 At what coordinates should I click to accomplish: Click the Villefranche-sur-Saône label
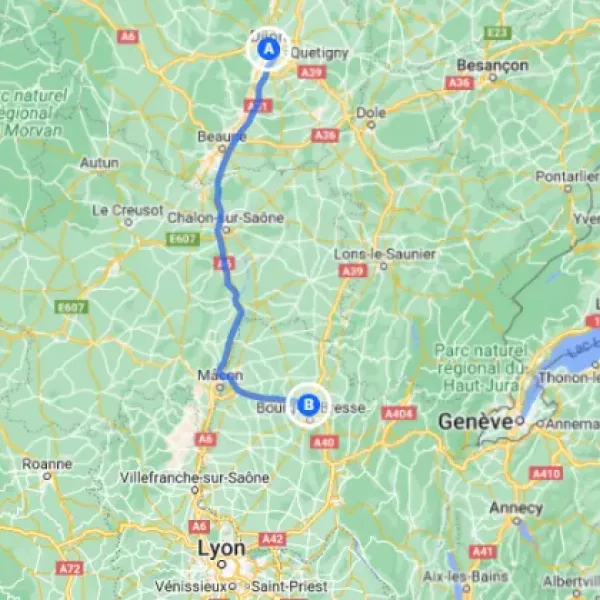point(194,478)
